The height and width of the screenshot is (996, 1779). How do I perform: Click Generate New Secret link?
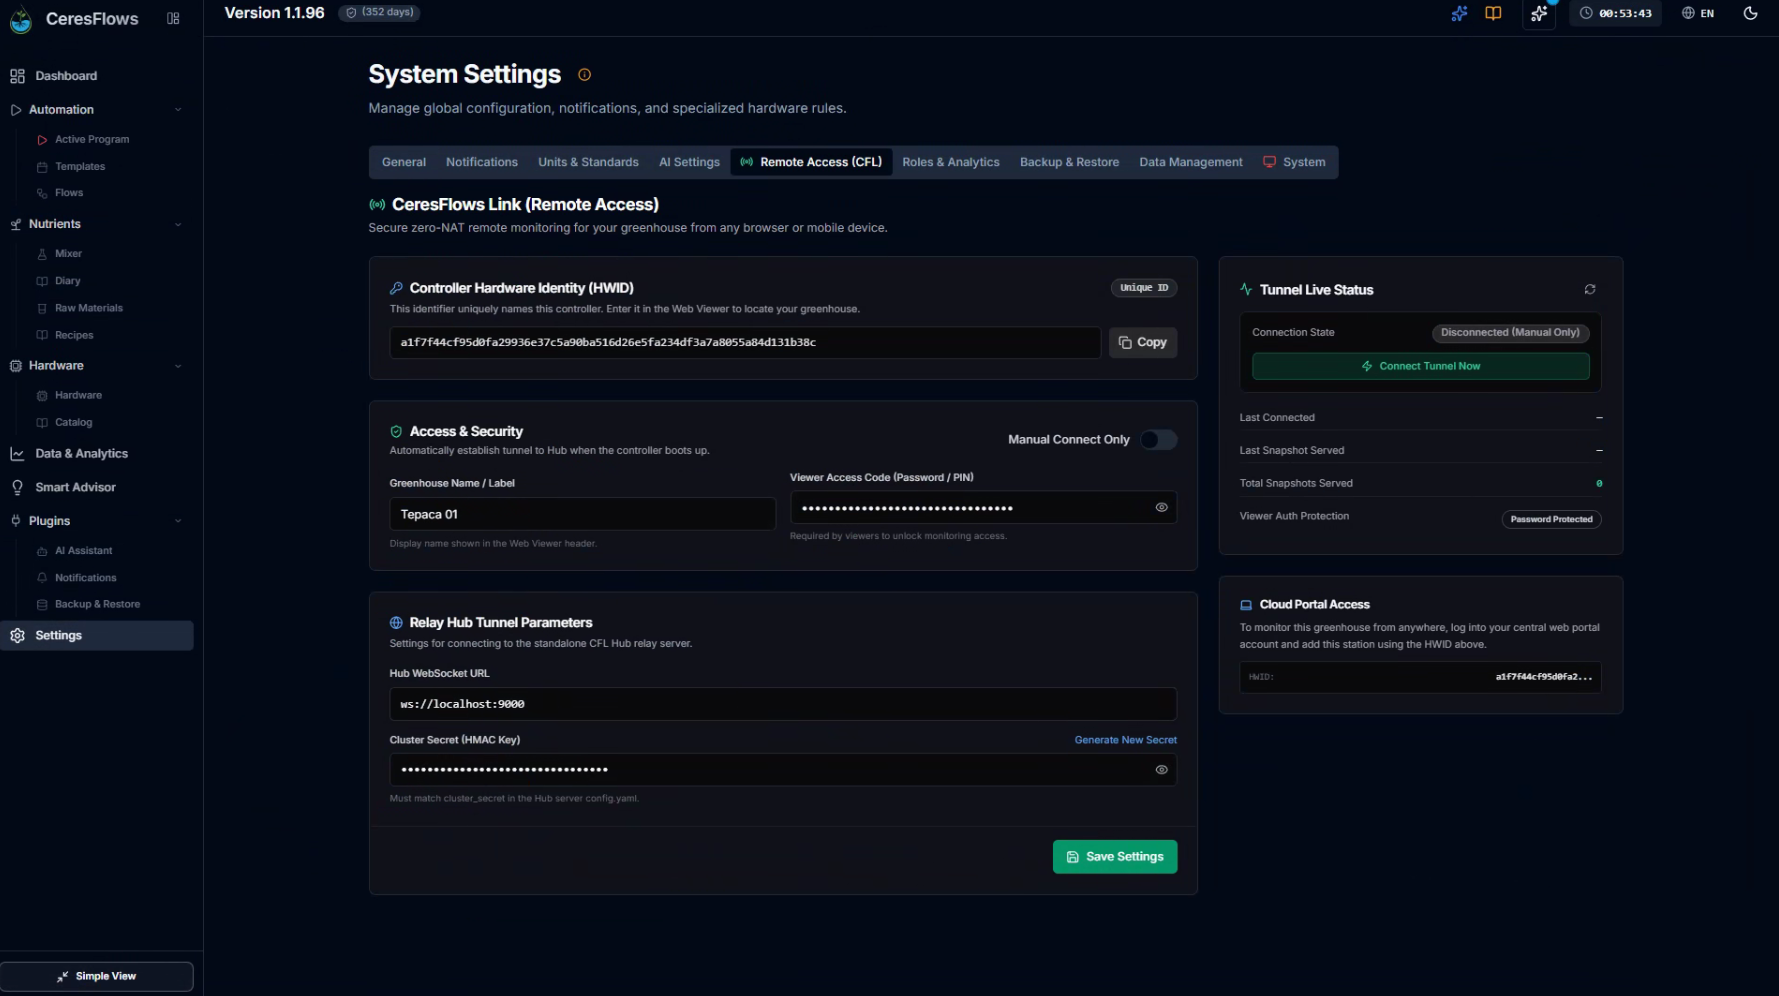(1125, 740)
